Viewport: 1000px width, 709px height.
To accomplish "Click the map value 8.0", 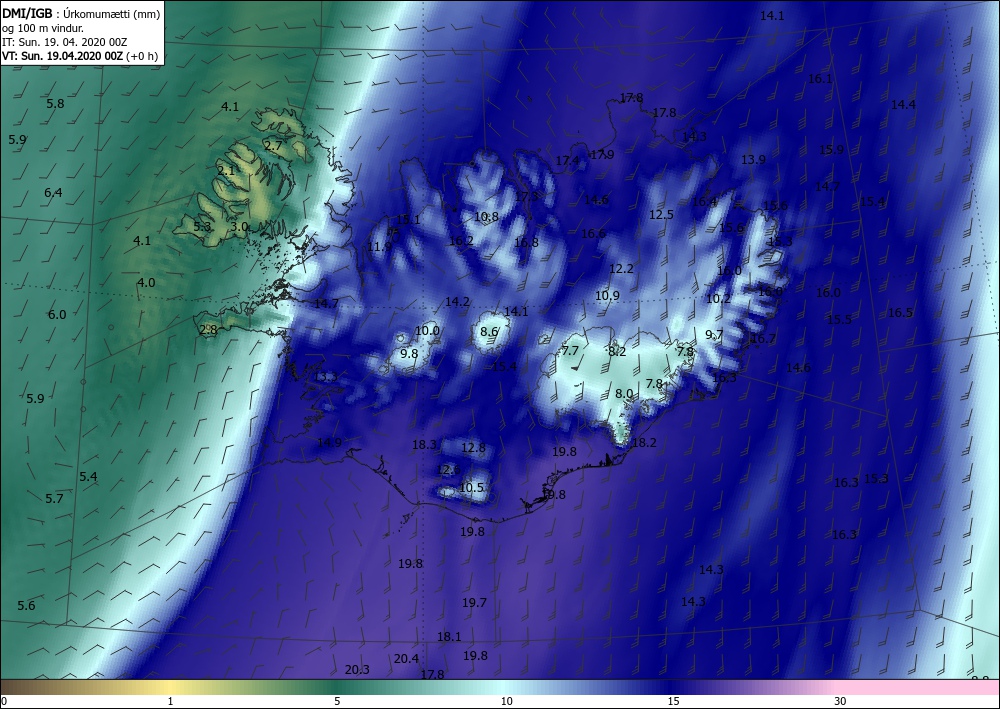I will 624,393.
